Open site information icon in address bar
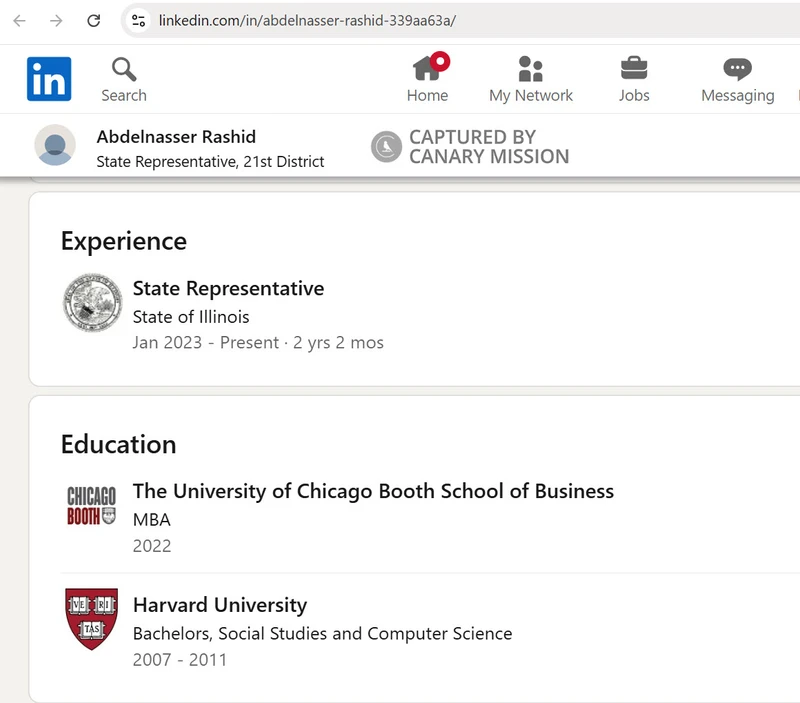This screenshot has height=703, width=800. point(138,20)
